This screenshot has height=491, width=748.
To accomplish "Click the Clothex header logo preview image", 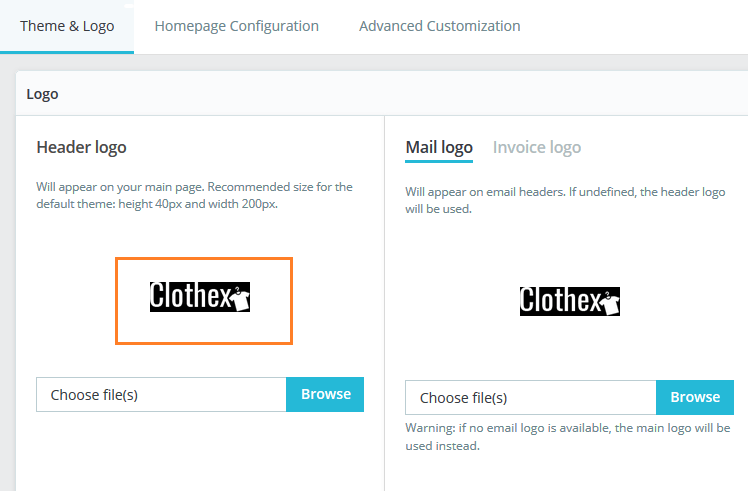I will coord(200,296).
